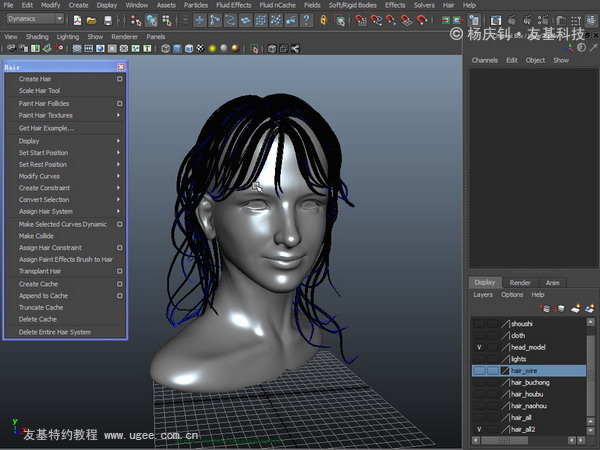Open the viewport Shading menu

[37, 37]
